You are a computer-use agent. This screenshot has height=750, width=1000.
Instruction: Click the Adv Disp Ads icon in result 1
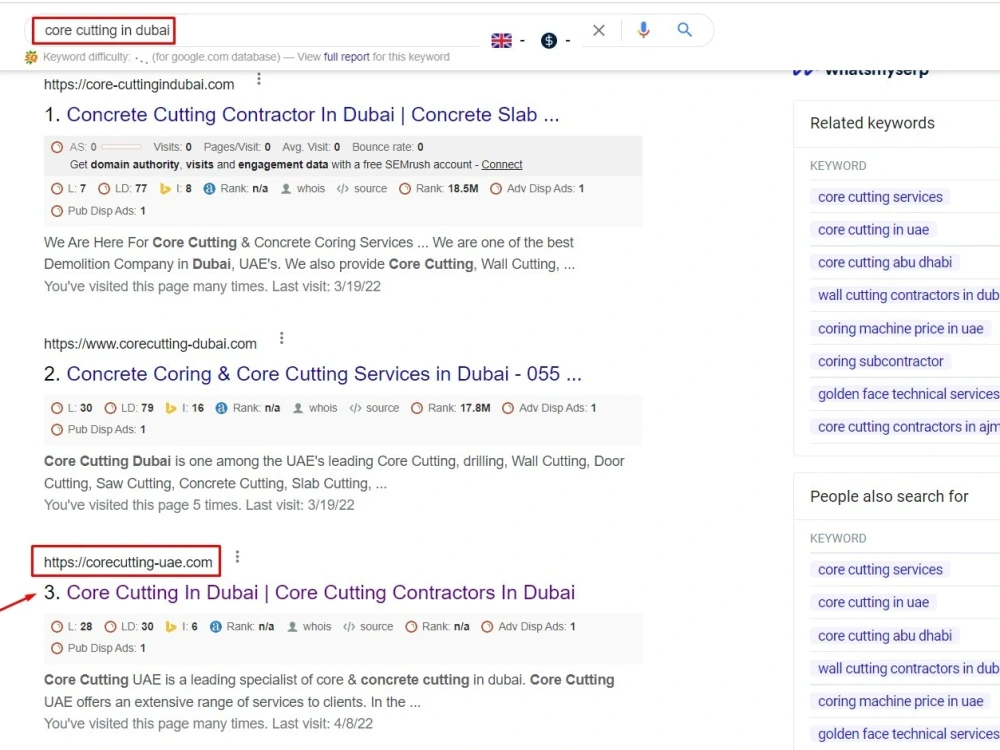496,189
